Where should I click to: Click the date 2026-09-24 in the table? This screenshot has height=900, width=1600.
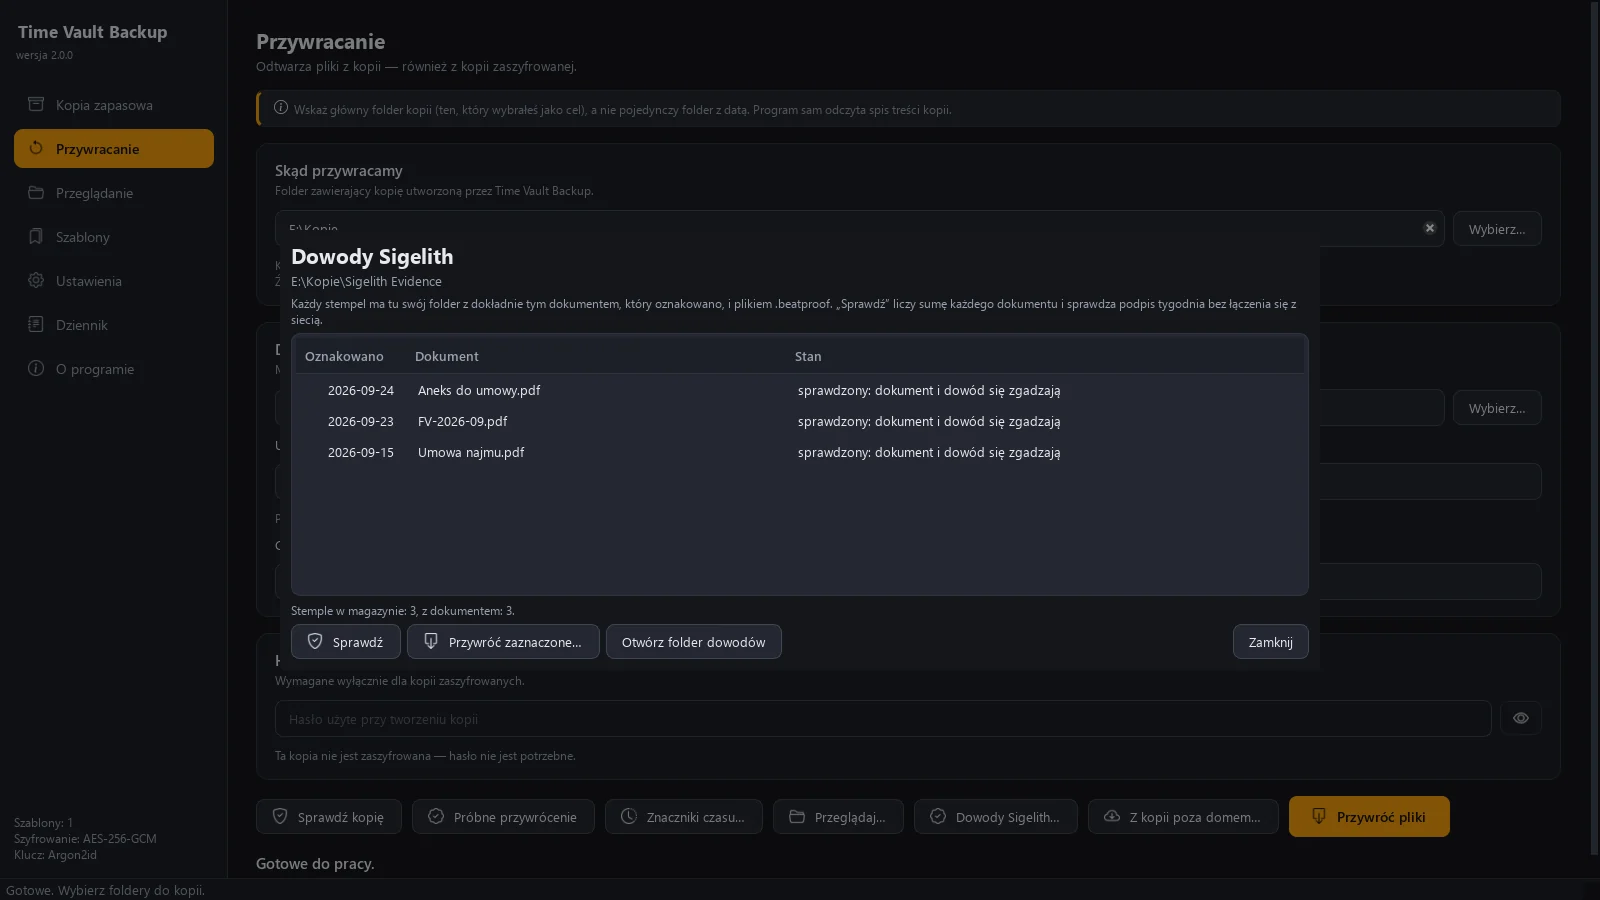[361, 391]
